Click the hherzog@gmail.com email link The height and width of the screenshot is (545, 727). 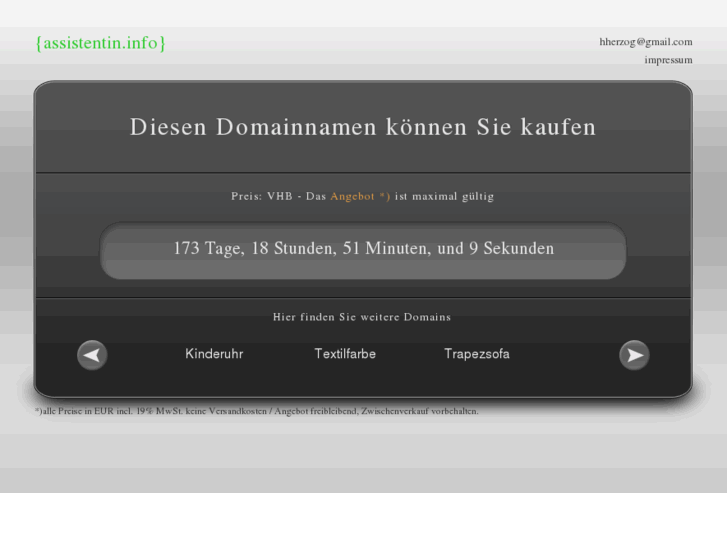tap(646, 42)
